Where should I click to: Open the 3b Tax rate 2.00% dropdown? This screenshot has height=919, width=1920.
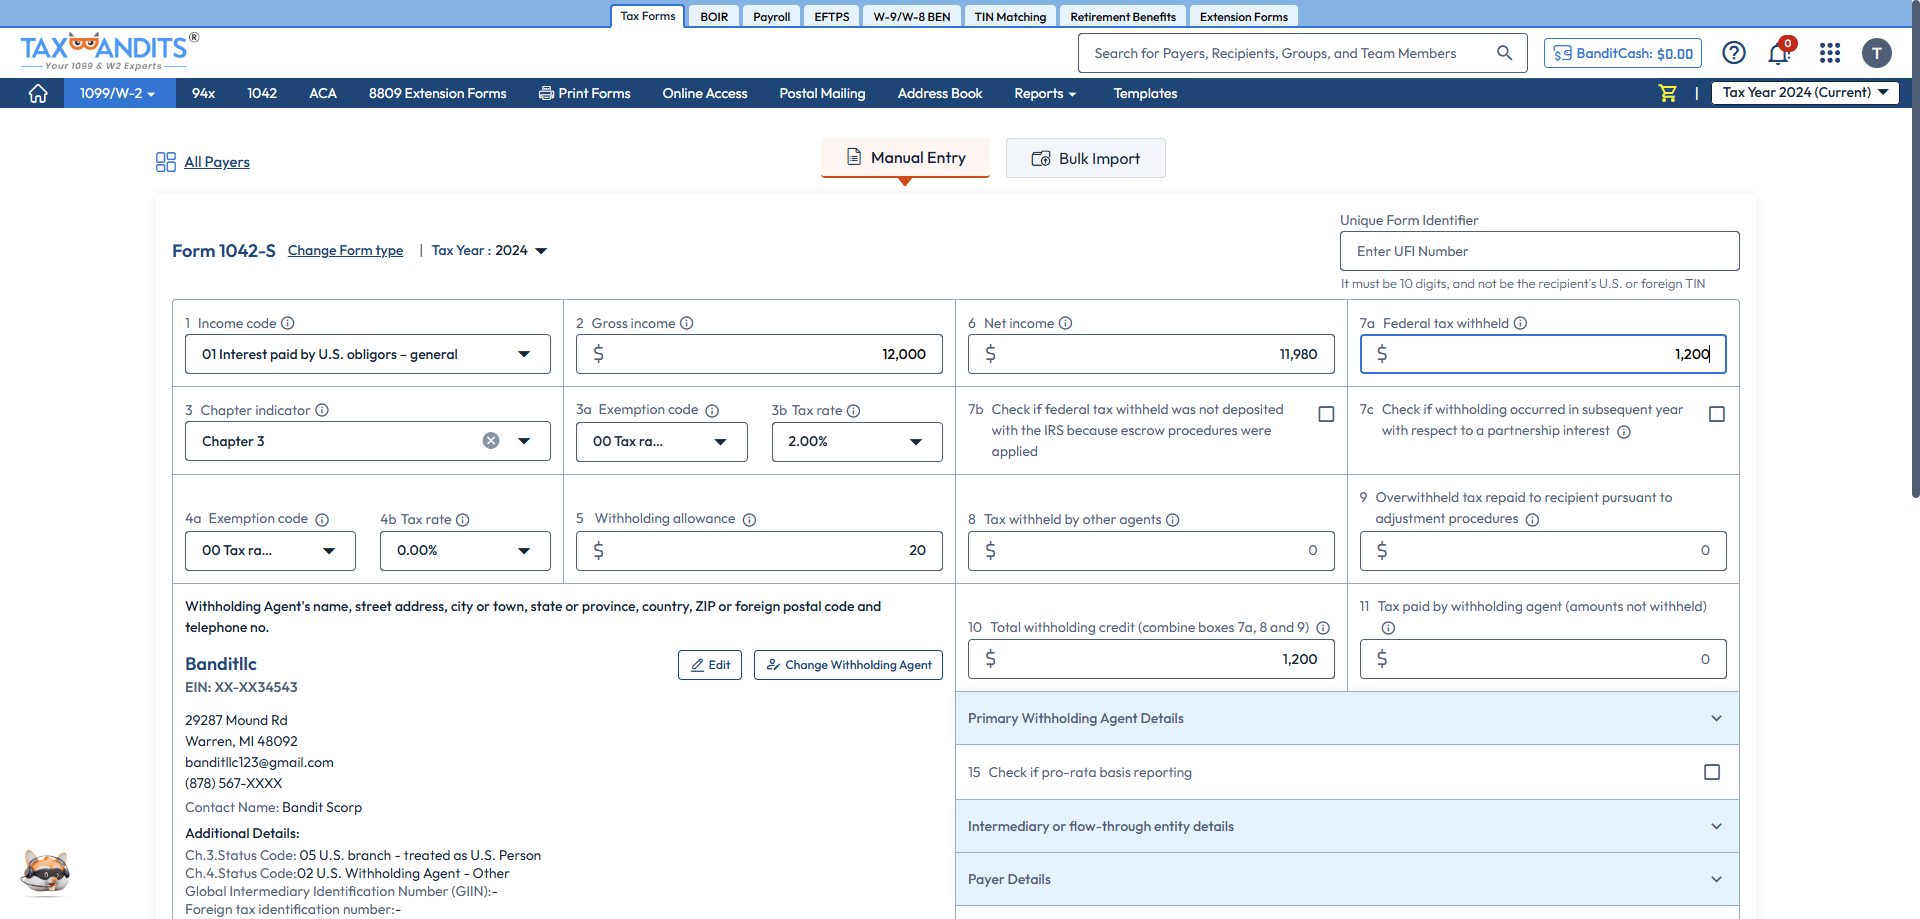coord(857,442)
